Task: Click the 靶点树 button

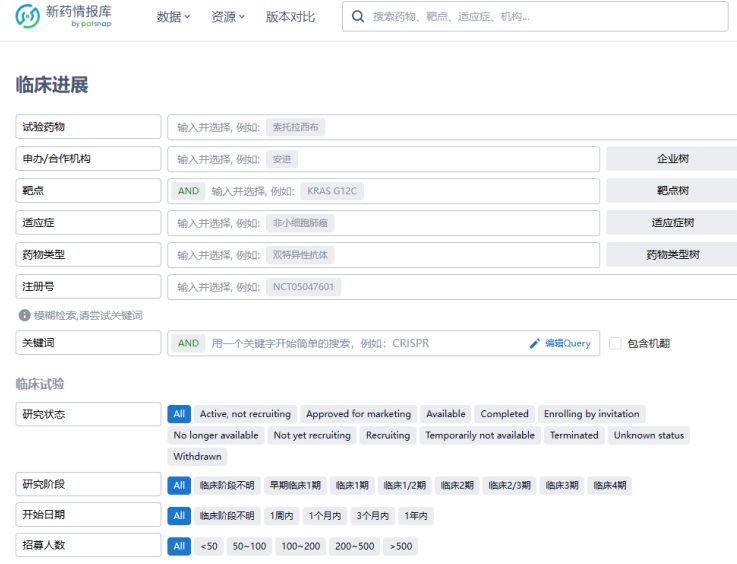Action: pyautogui.click(x=671, y=191)
